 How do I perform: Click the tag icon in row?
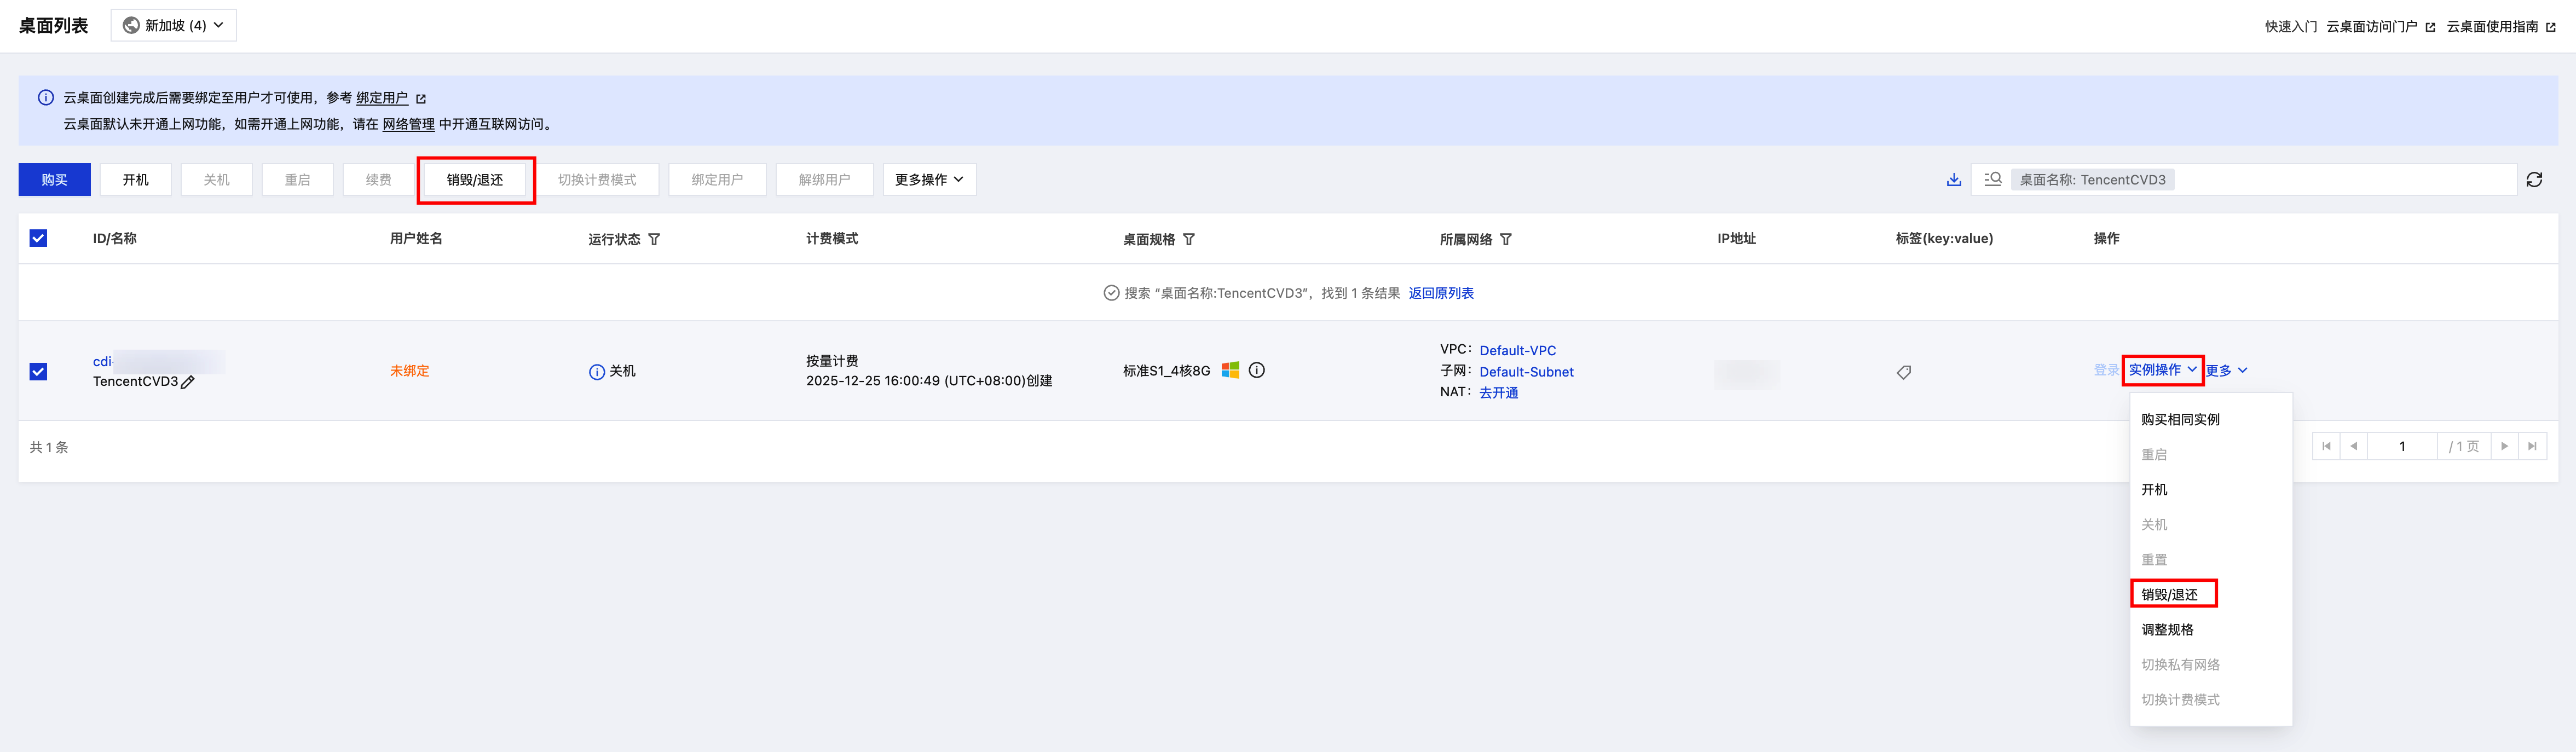coord(1903,372)
